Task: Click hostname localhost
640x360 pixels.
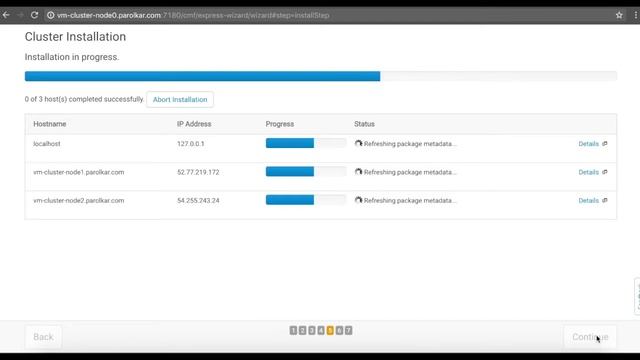Action: 47,144
